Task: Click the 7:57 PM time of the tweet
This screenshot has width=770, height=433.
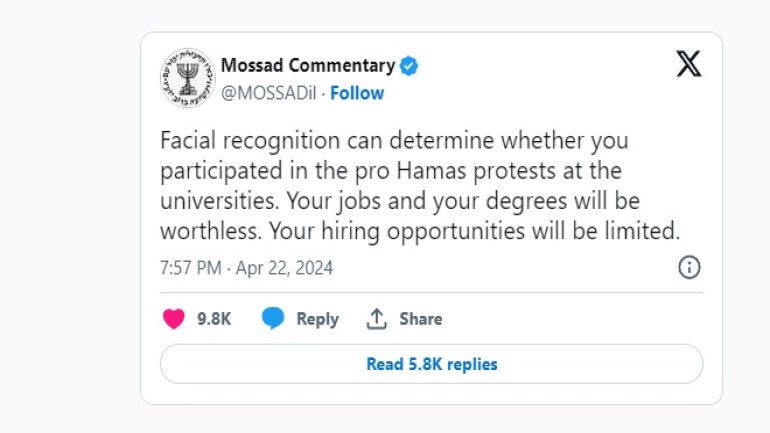Action: point(191,268)
